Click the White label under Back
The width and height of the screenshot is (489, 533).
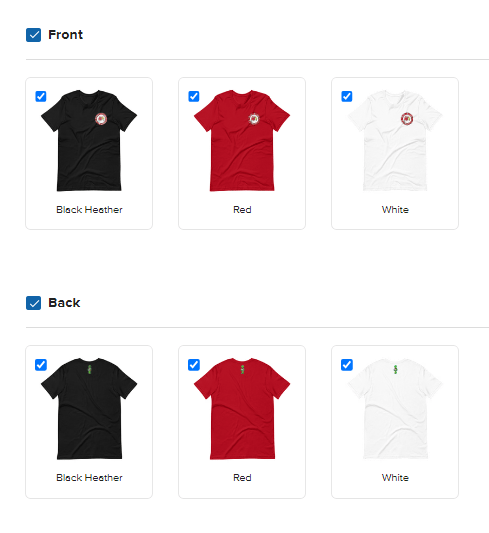coord(395,478)
